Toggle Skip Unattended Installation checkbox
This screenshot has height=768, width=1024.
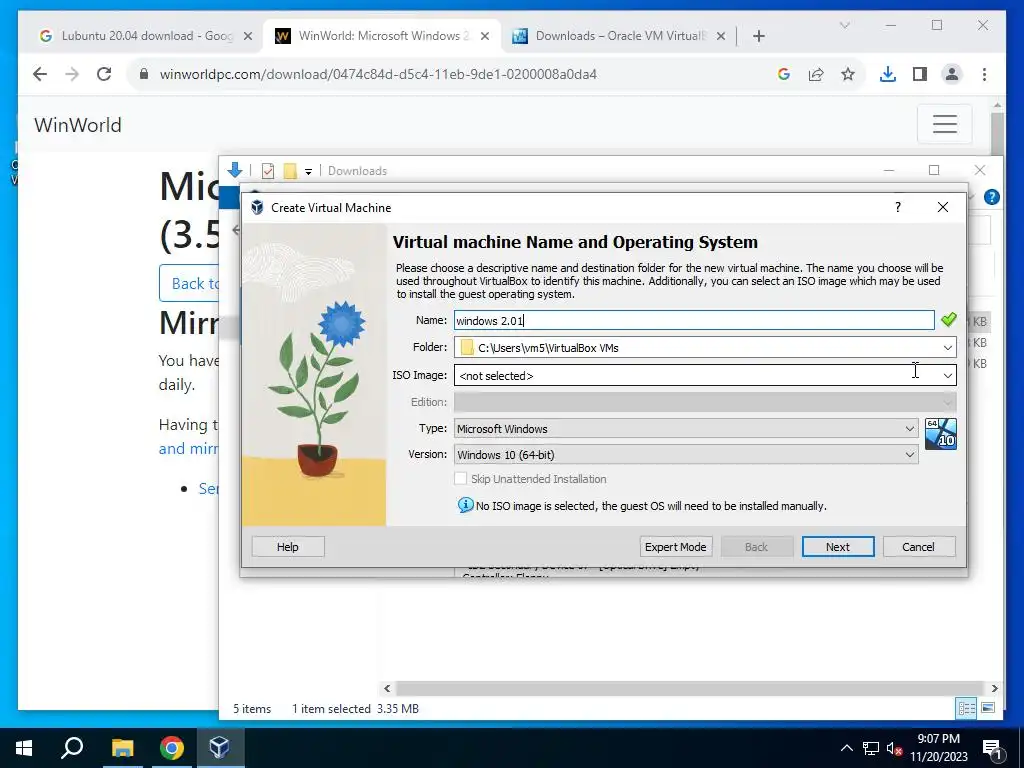(x=461, y=479)
